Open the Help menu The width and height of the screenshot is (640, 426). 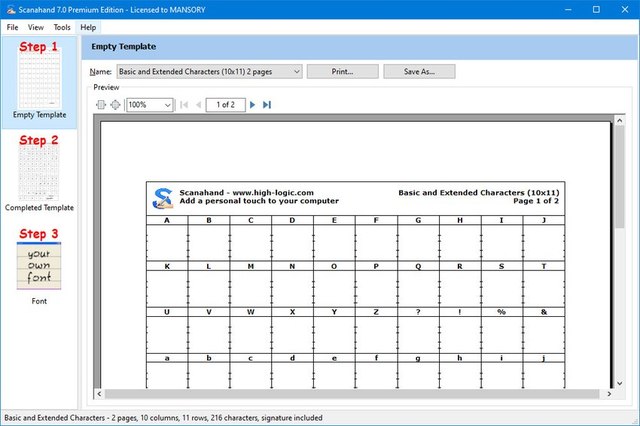tap(88, 27)
